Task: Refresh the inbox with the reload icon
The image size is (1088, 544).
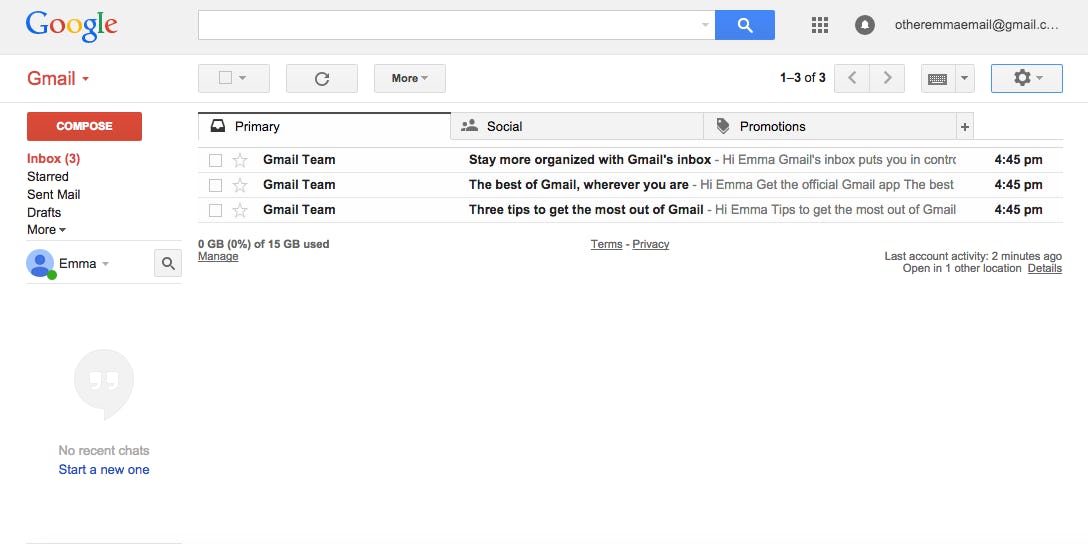Action: coord(321,79)
